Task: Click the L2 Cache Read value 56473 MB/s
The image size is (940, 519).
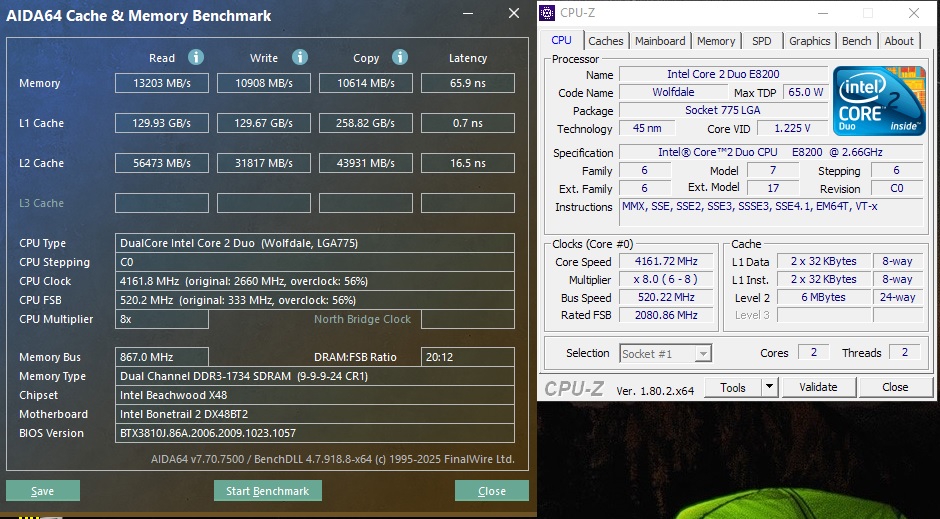Action: [x=162, y=163]
